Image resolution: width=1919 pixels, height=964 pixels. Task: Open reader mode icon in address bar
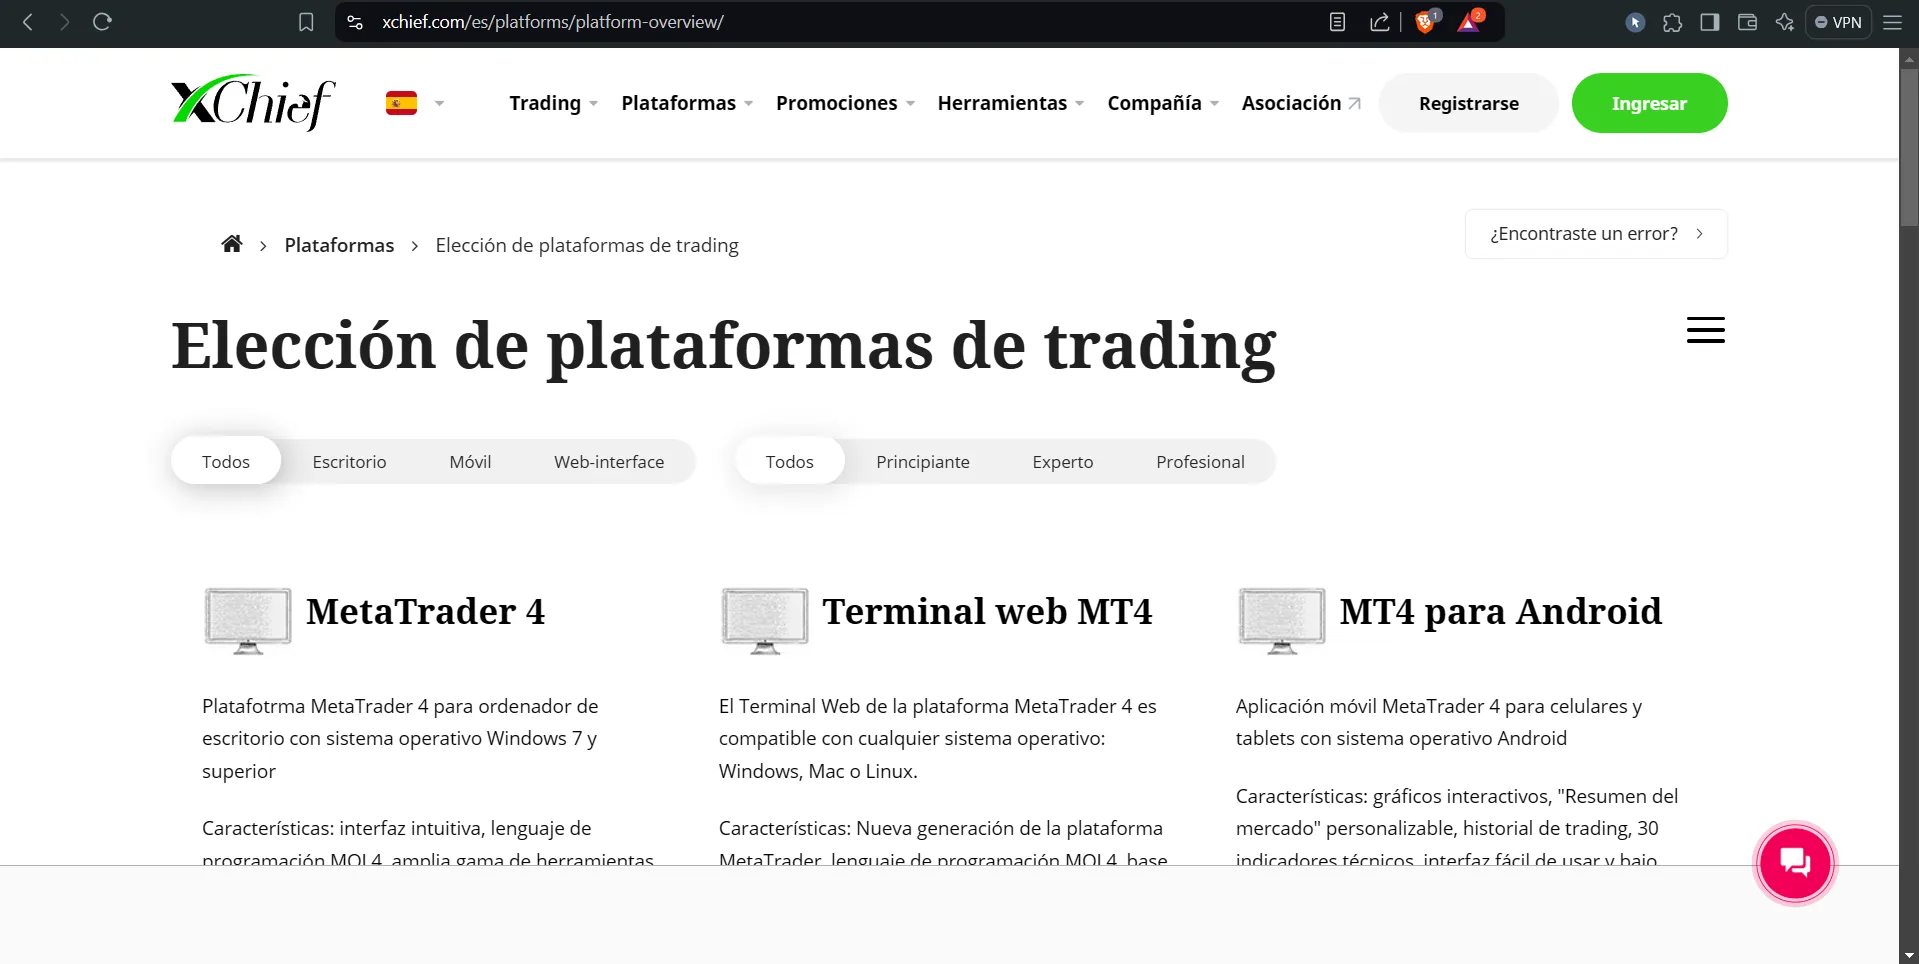[x=1337, y=22]
